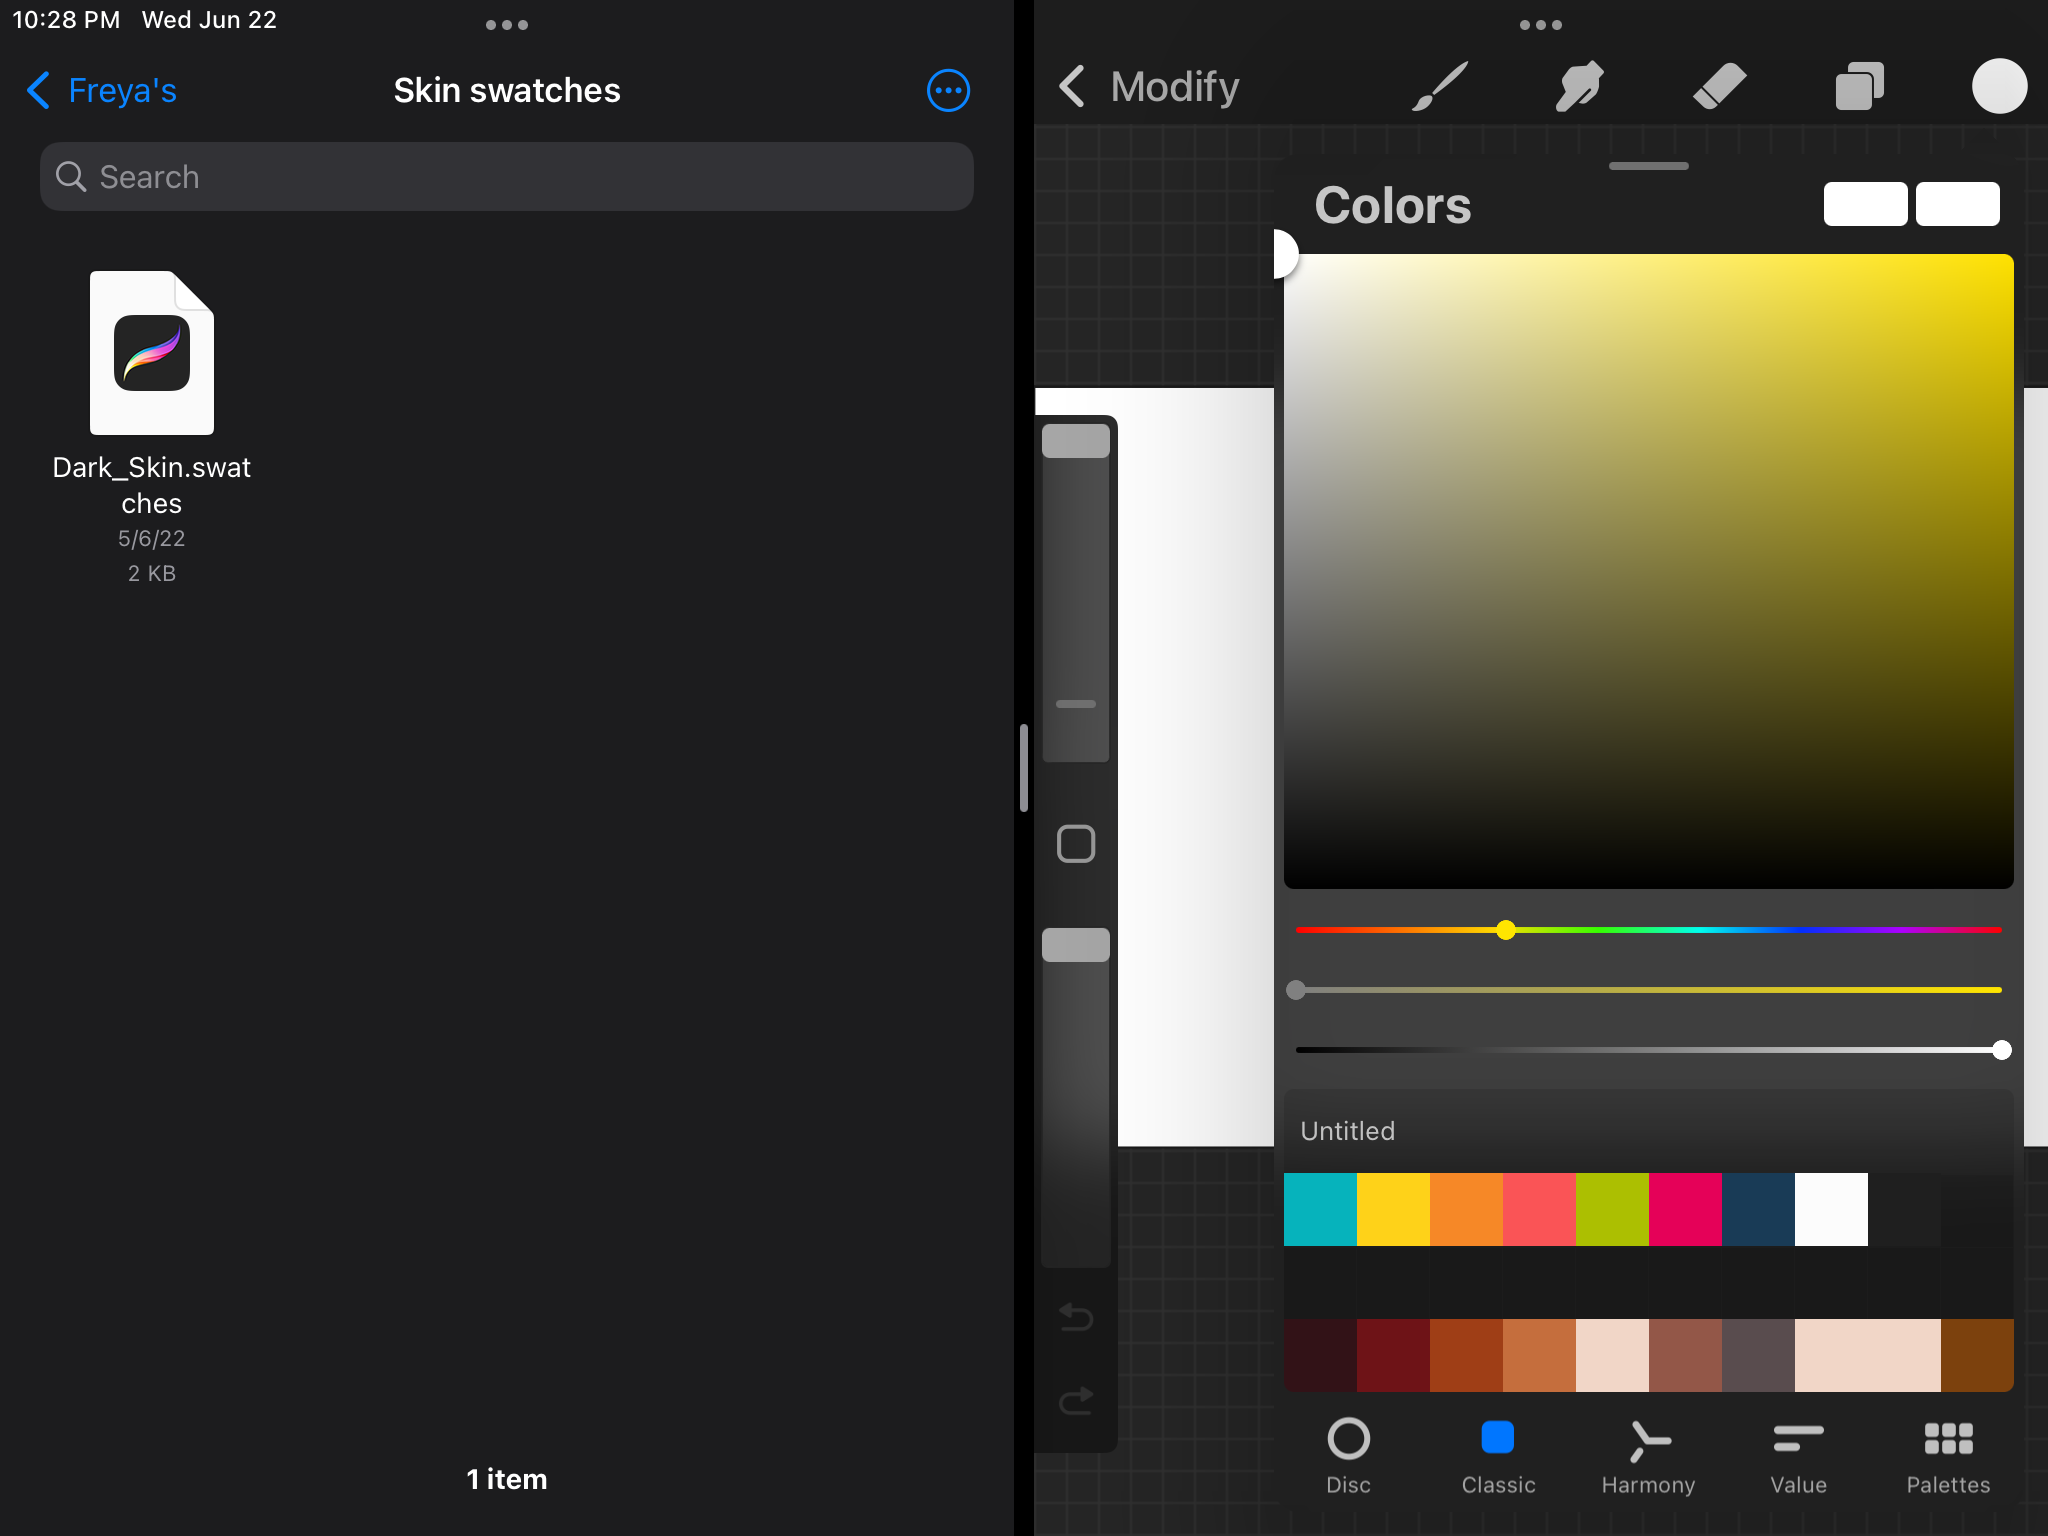Screen dimensions: 2048x1536
Task: Click the Redo arrow in sidebar
Action: pos(1076,1401)
